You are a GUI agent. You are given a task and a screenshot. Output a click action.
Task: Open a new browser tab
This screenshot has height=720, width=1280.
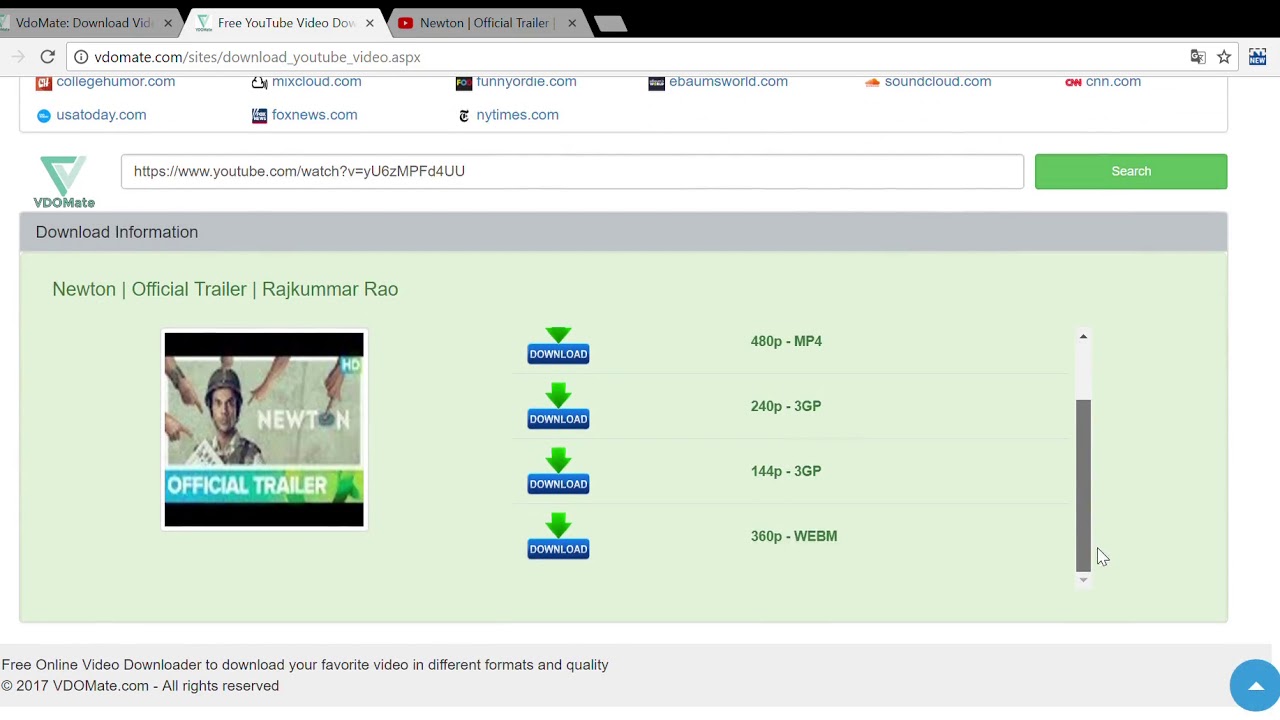pos(610,23)
